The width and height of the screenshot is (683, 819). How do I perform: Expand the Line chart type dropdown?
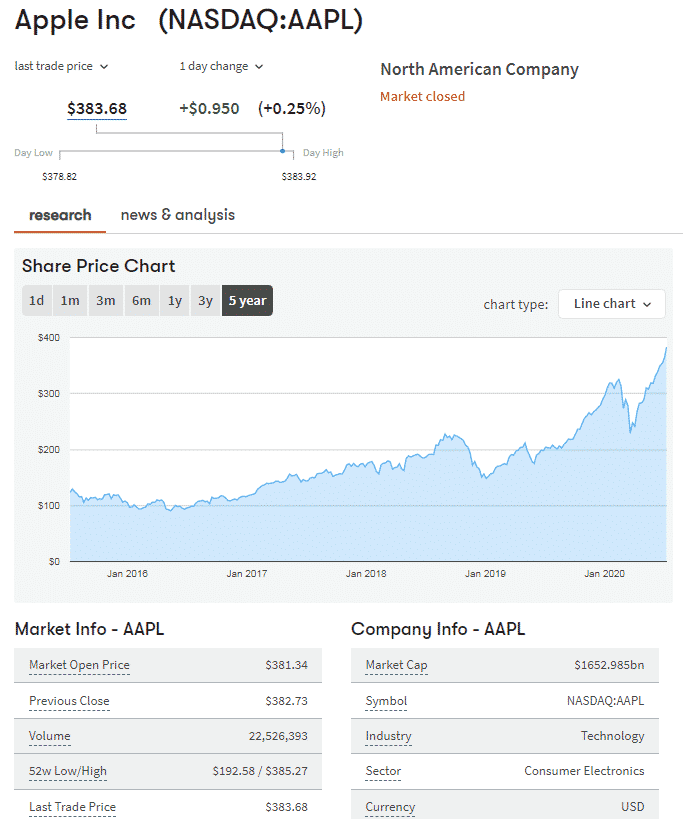pyautogui.click(x=612, y=304)
